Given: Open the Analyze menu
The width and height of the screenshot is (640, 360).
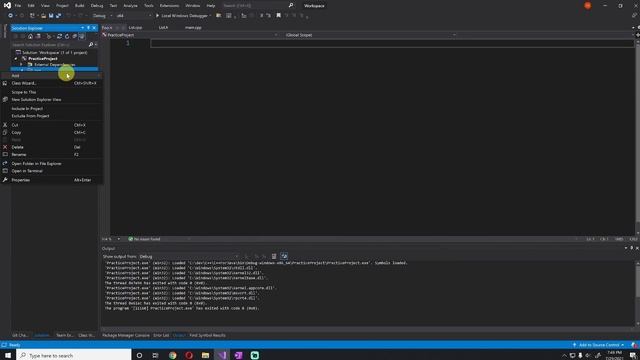Looking at the screenshot, I should click(130, 6).
